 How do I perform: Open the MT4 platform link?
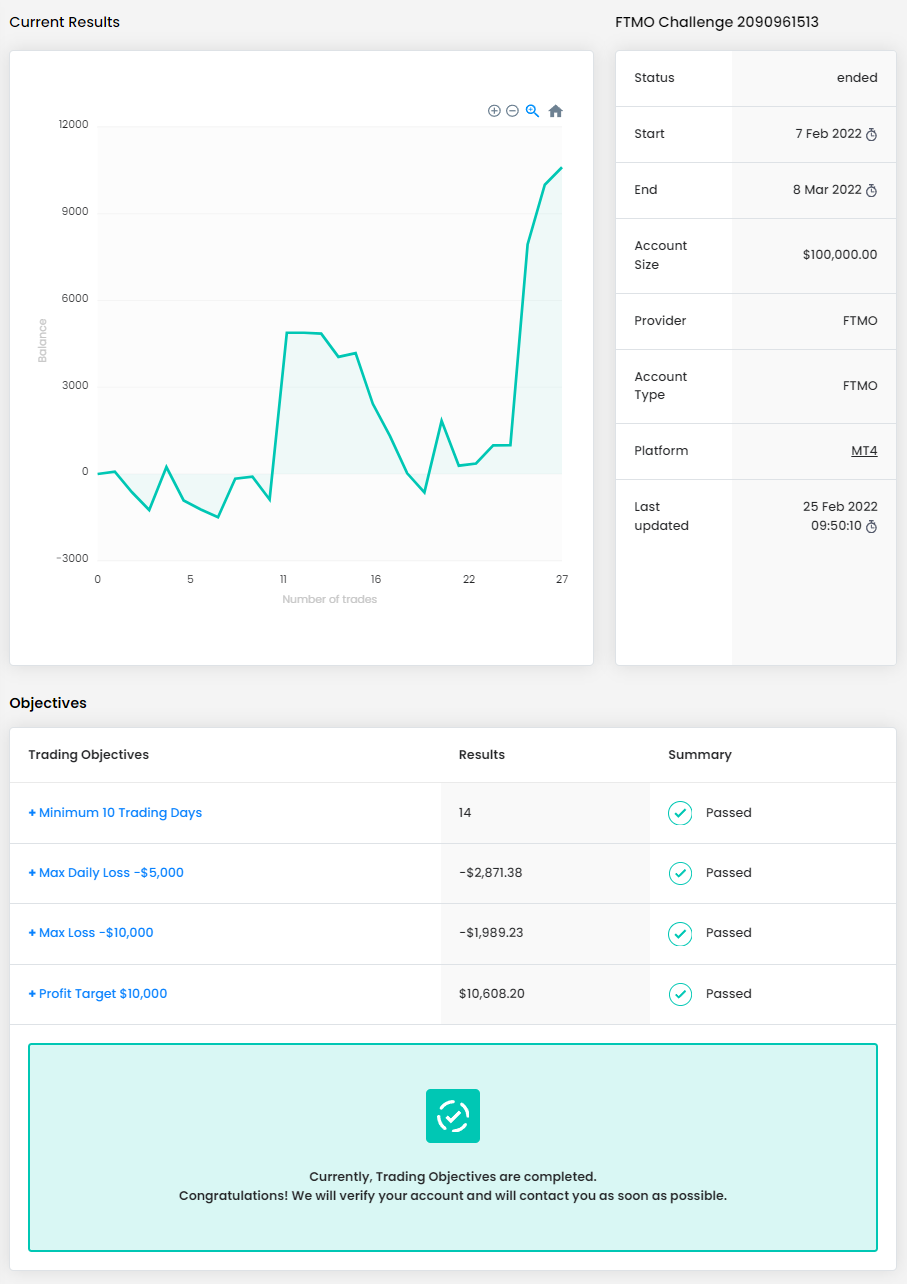point(864,451)
